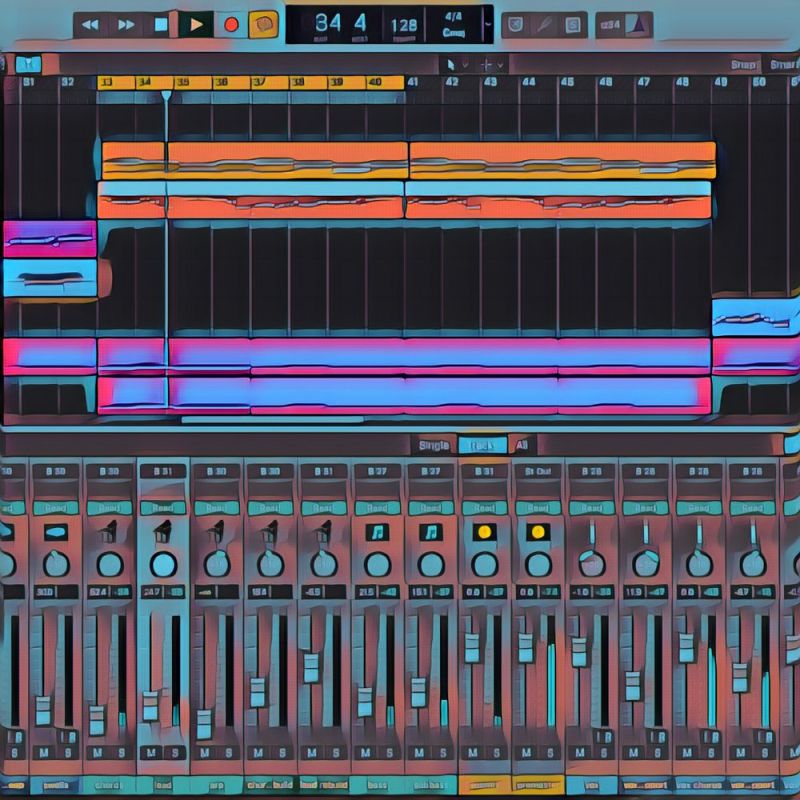
Task: Click the bar position value 34
Action: (328, 23)
